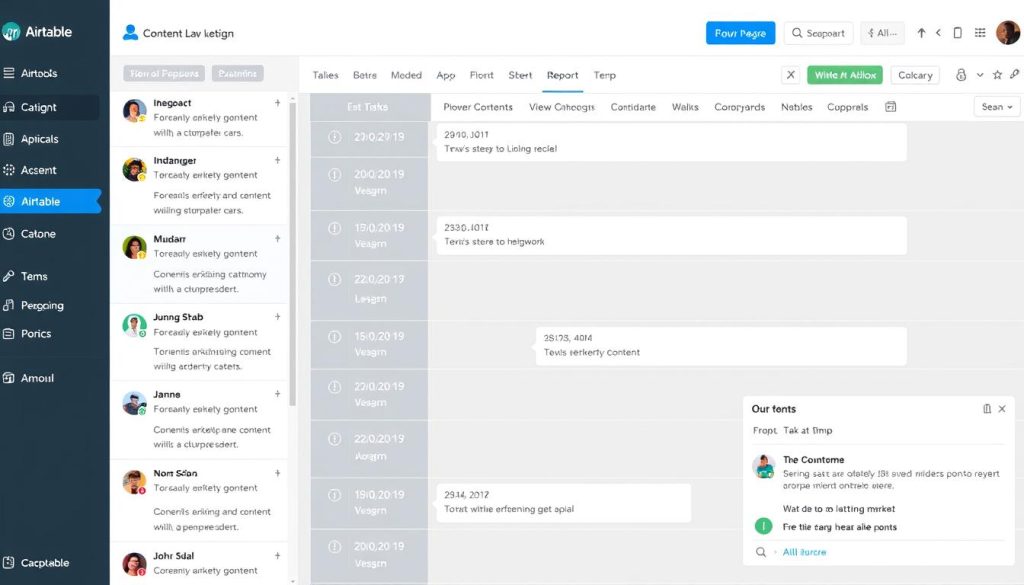
Task: Expand the chevron beside lock icon
Action: 980,75
